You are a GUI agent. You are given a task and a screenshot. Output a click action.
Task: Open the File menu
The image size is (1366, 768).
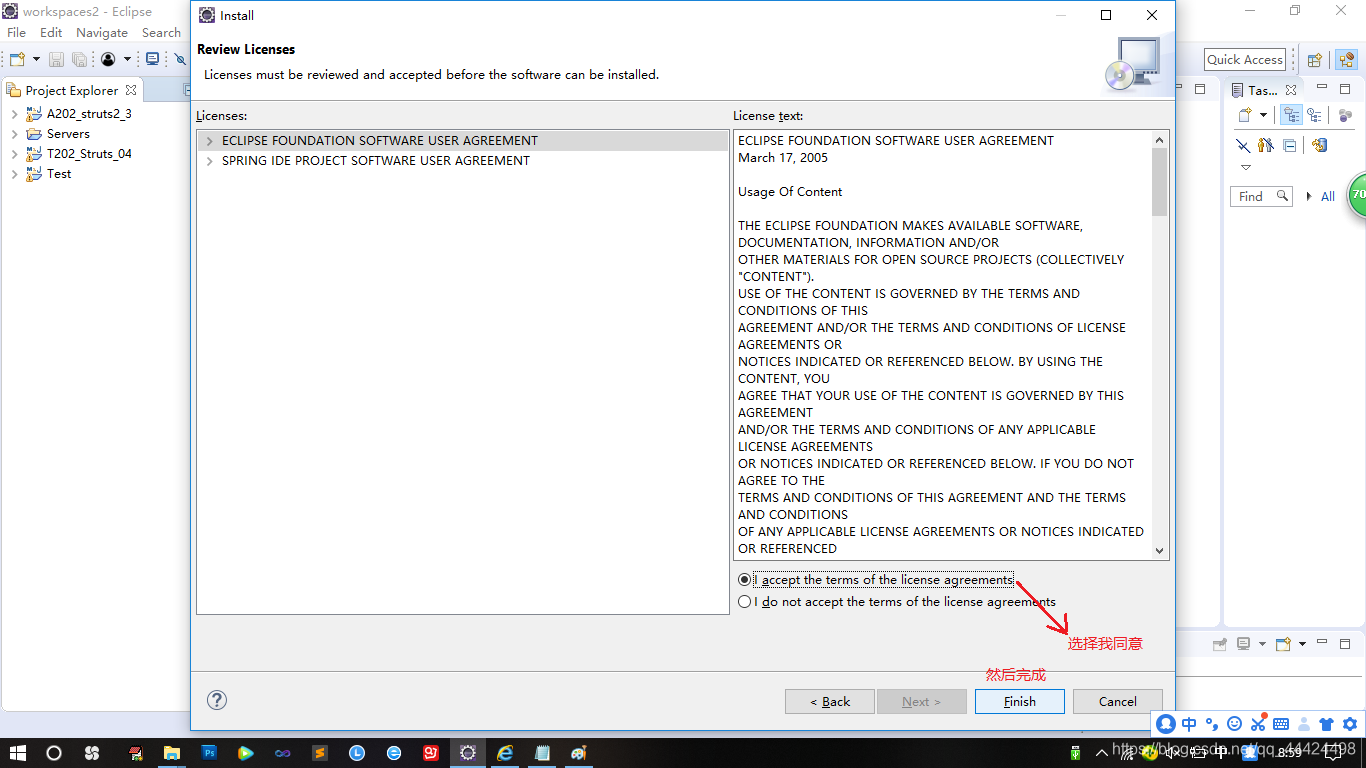(x=16, y=33)
